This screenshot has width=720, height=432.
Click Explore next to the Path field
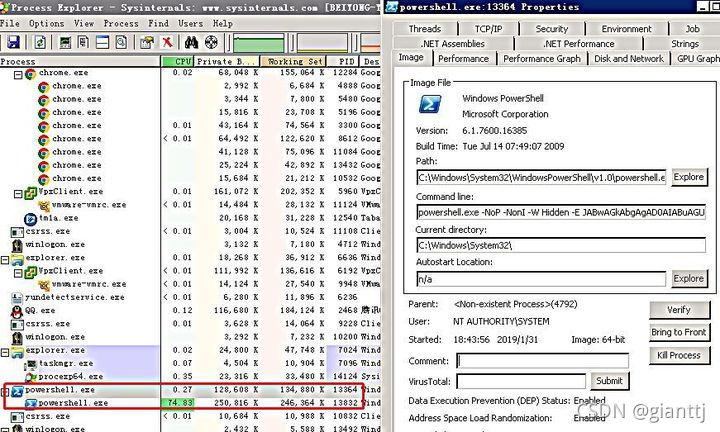(x=688, y=177)
